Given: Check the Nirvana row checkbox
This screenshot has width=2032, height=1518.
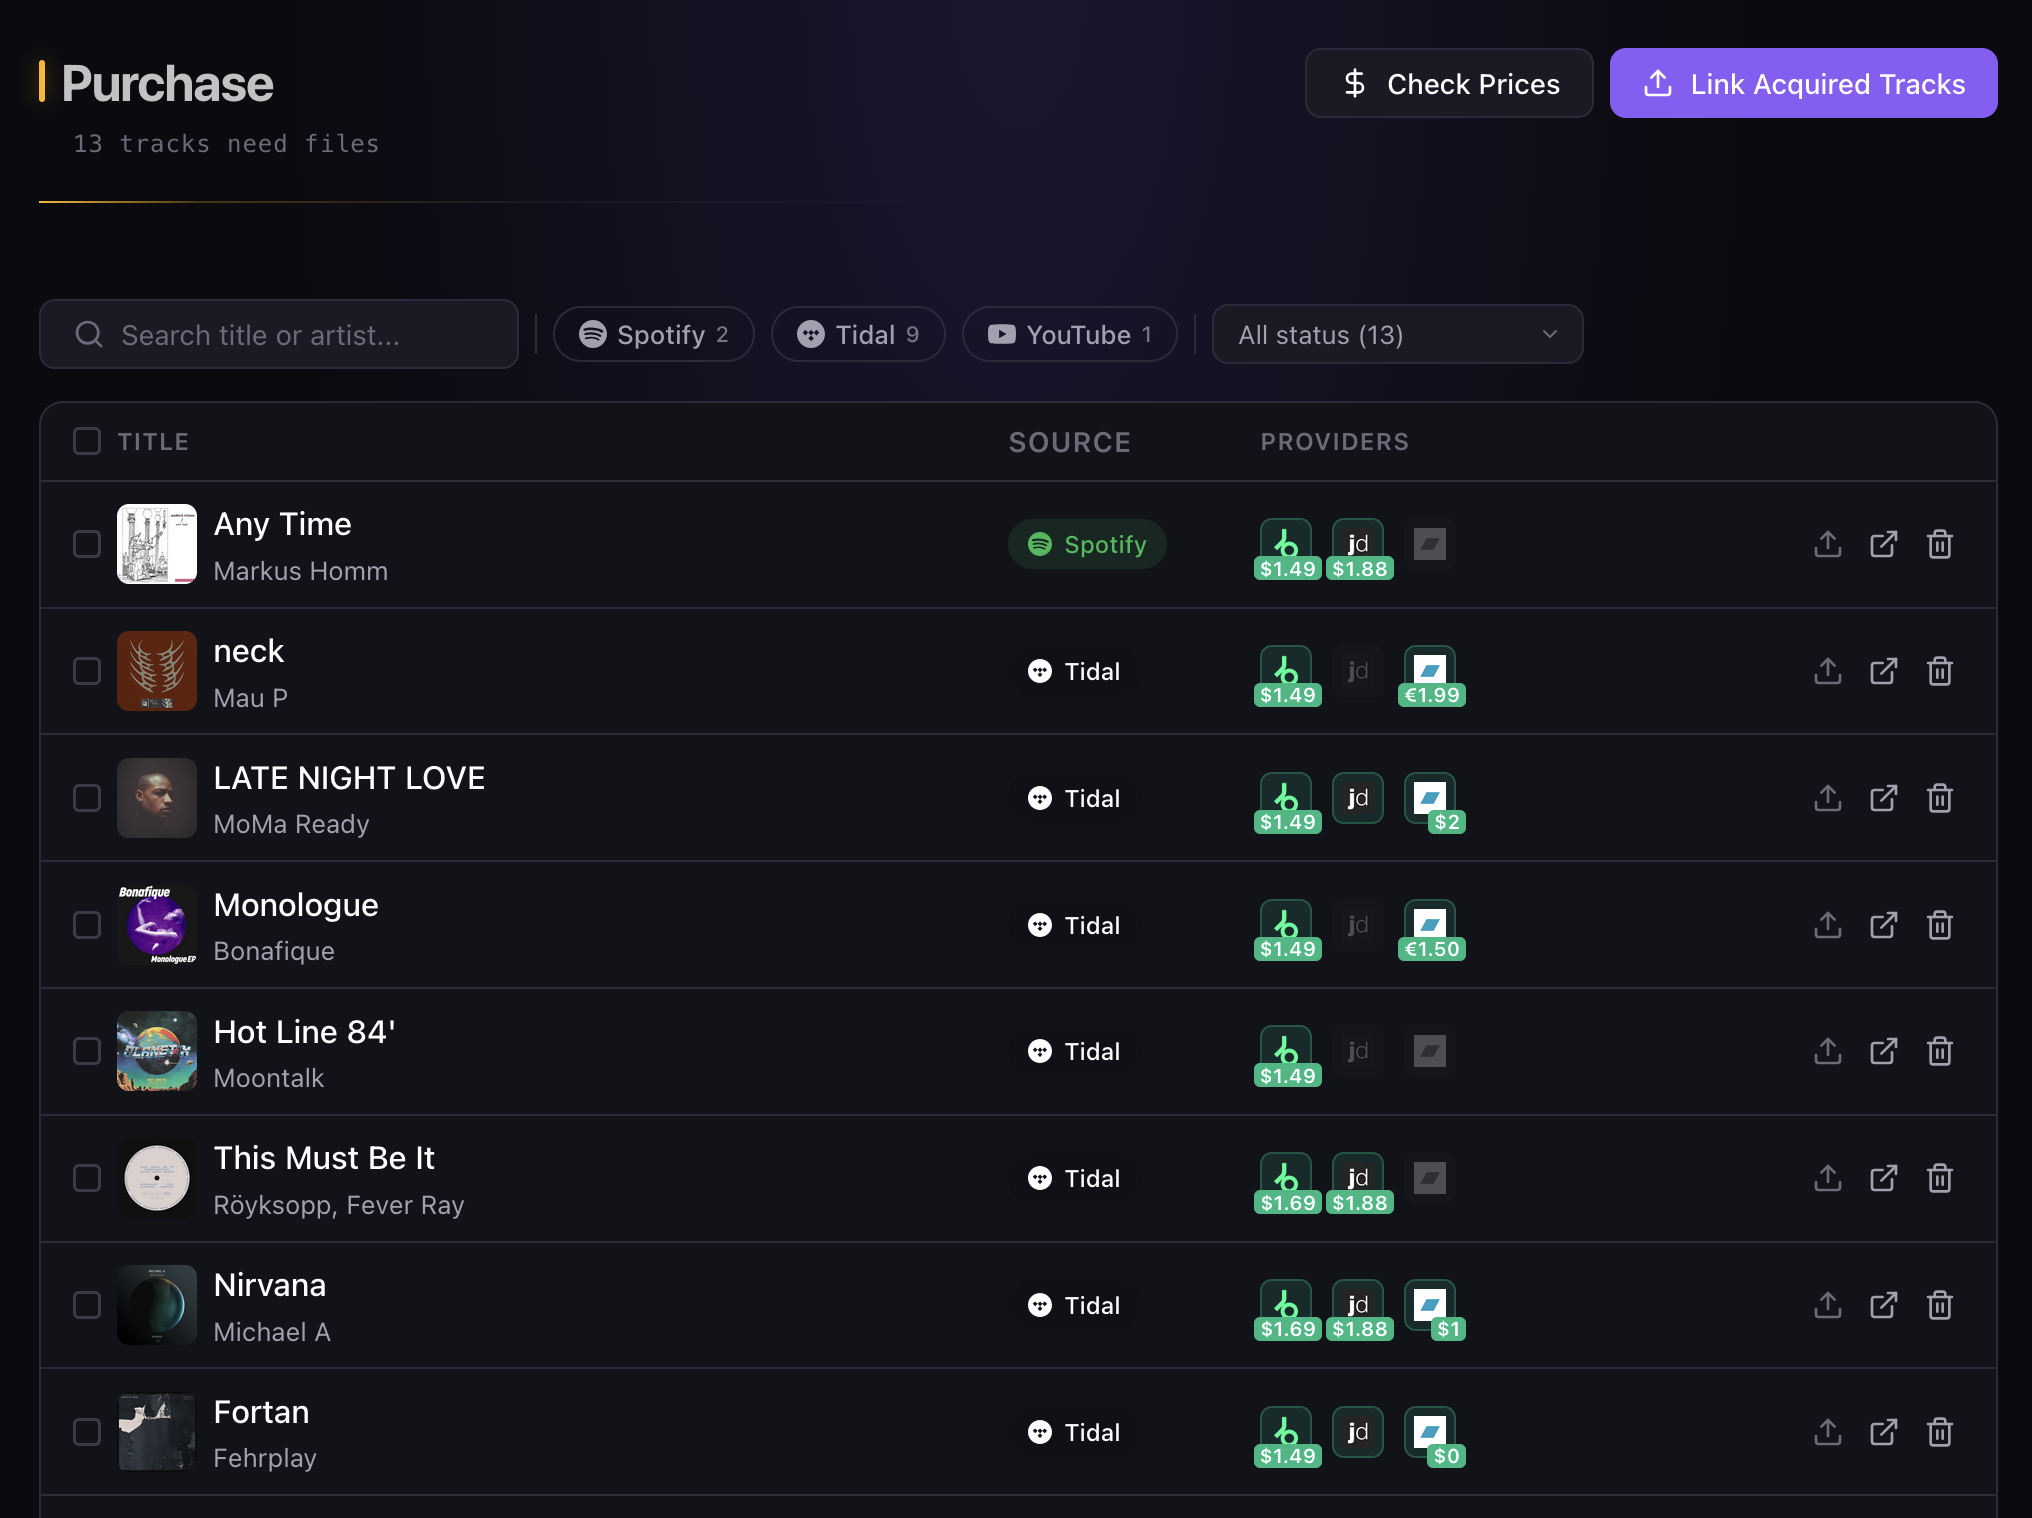Looking at the screenshot, I should [x=87, y=1305].
